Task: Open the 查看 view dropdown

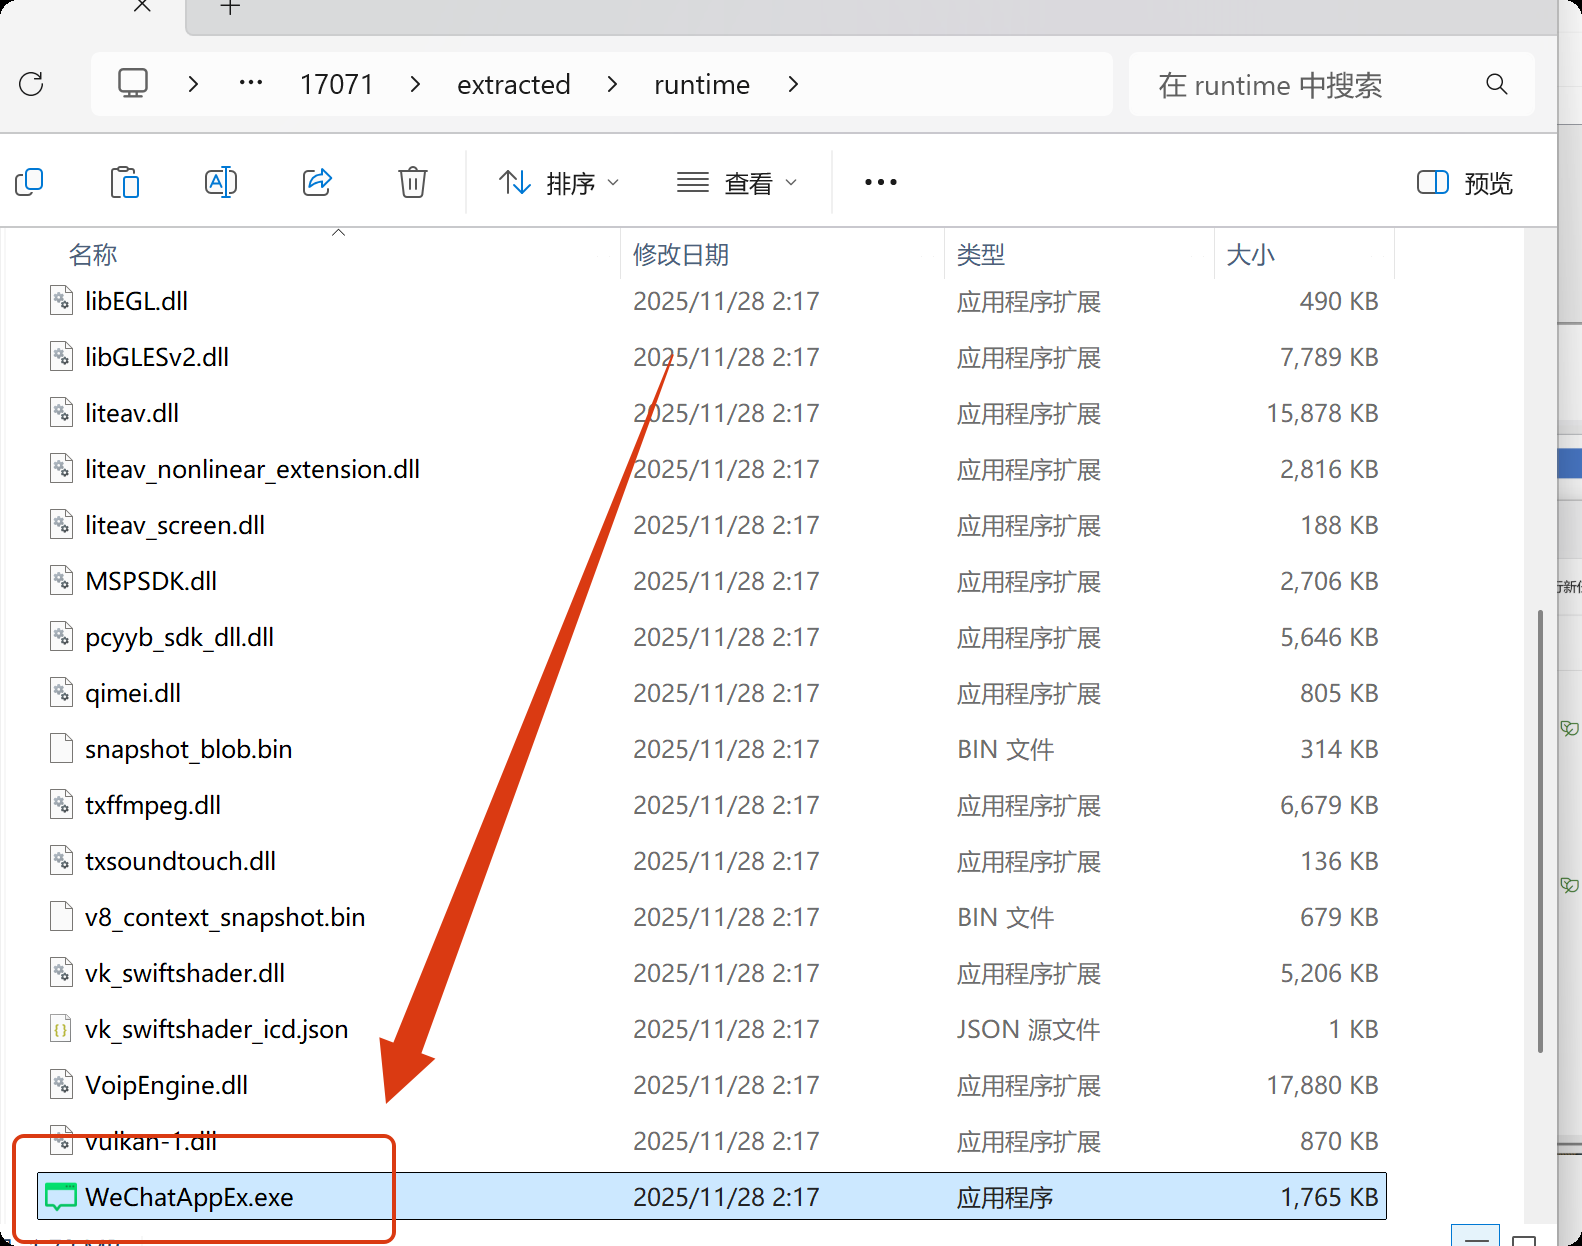Action: 737,183
